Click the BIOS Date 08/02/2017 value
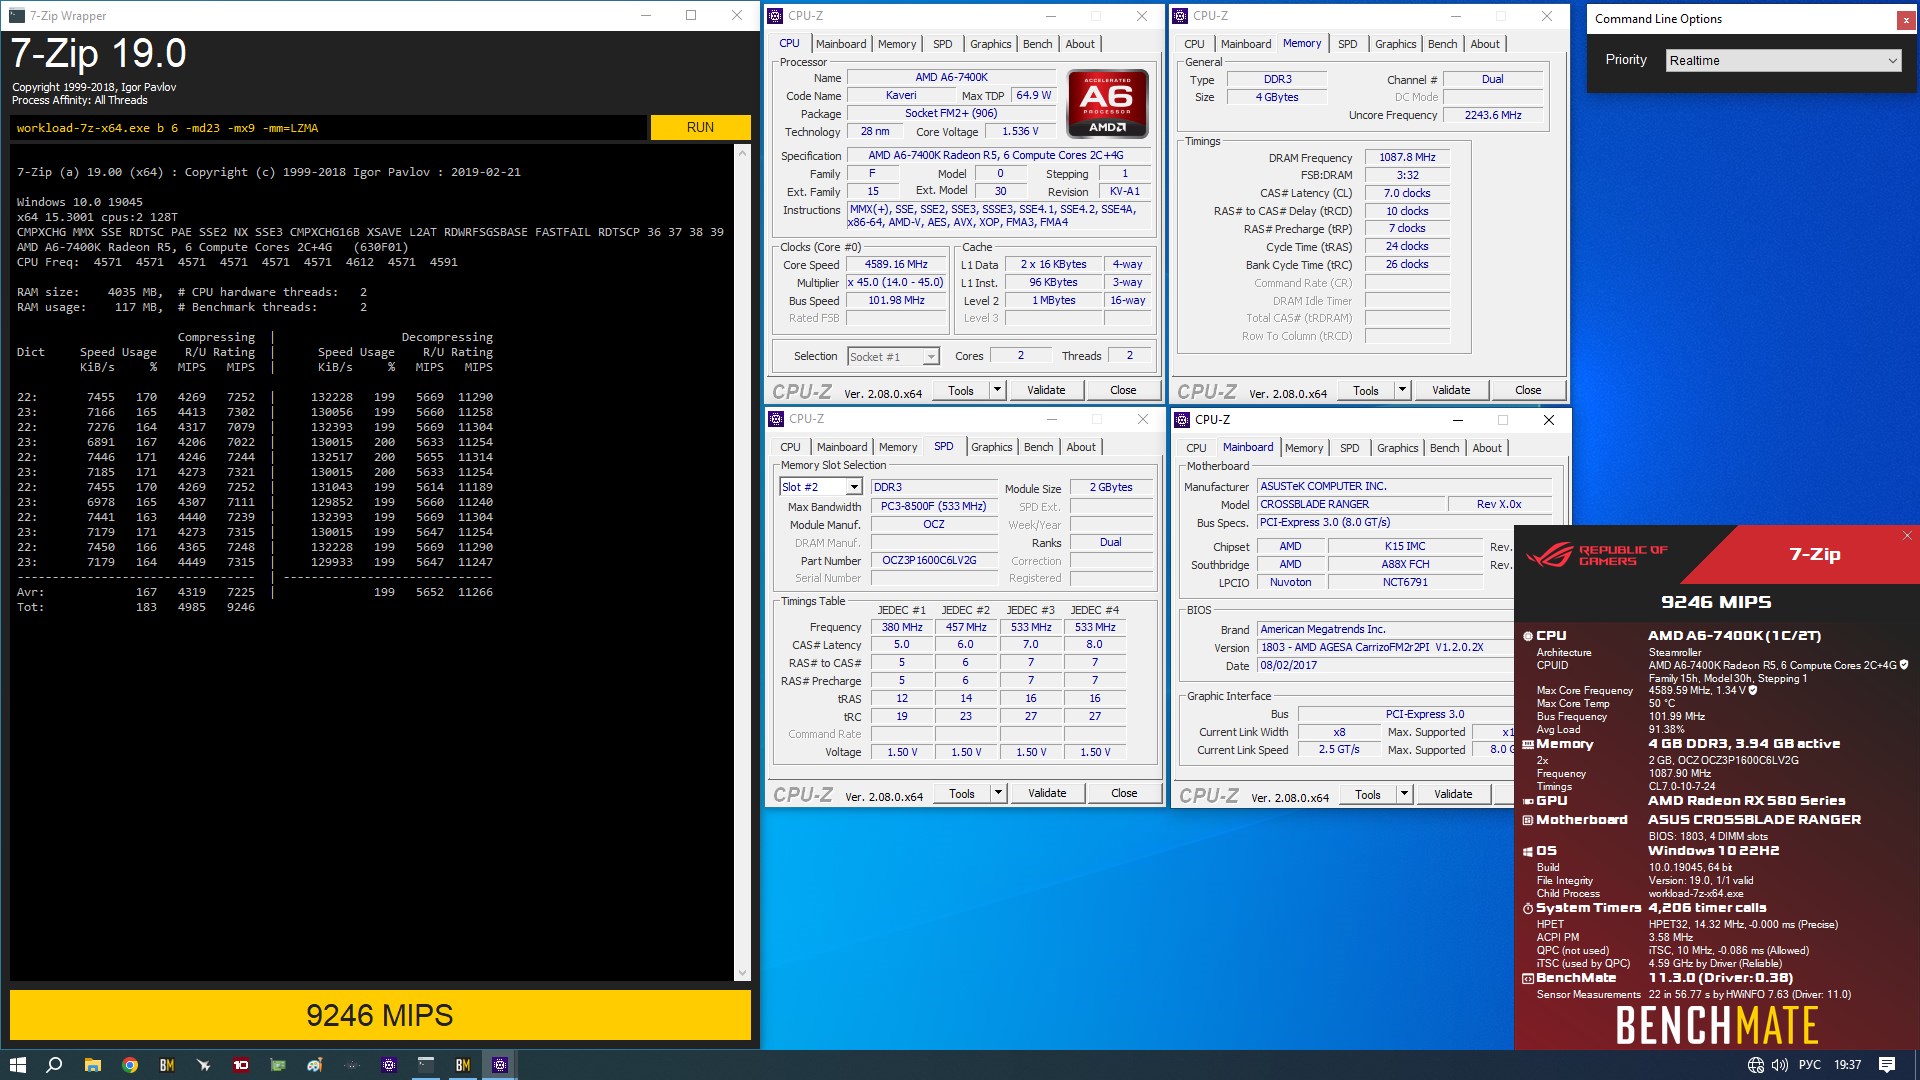 tap(1384, 666)
